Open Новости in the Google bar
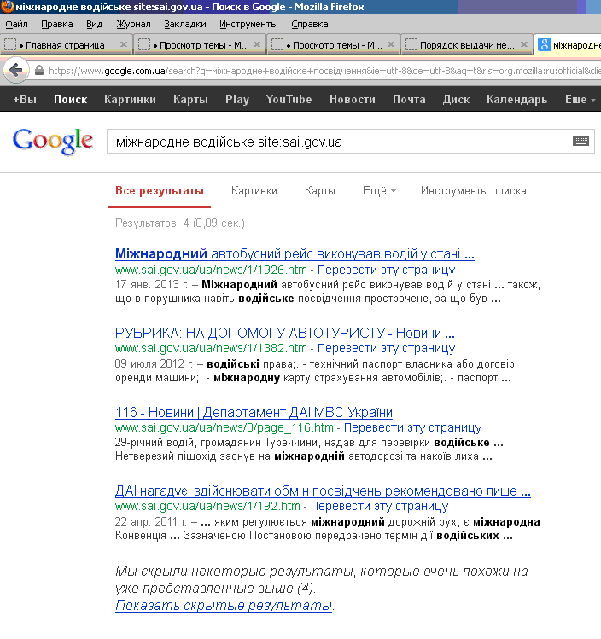This screenshot has width=601, height=639. point(352,99)
